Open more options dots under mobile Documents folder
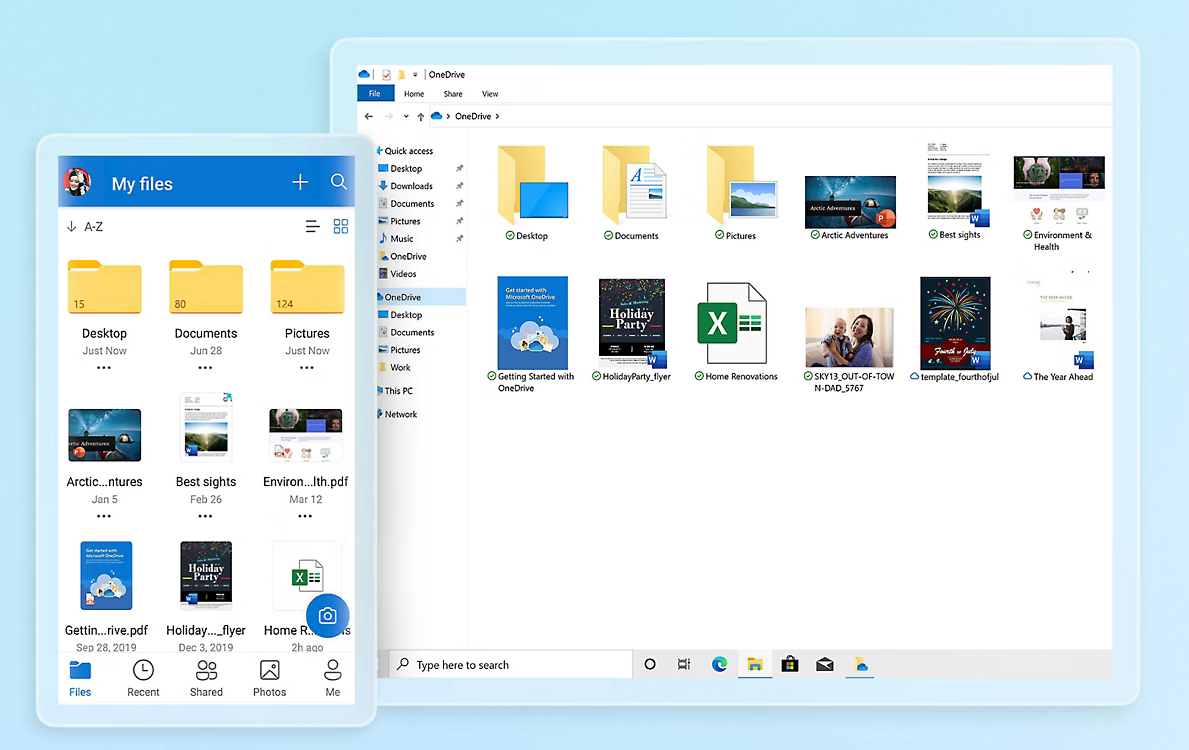This screenshot has width=1189, height=750. click(x=205, y=368)
